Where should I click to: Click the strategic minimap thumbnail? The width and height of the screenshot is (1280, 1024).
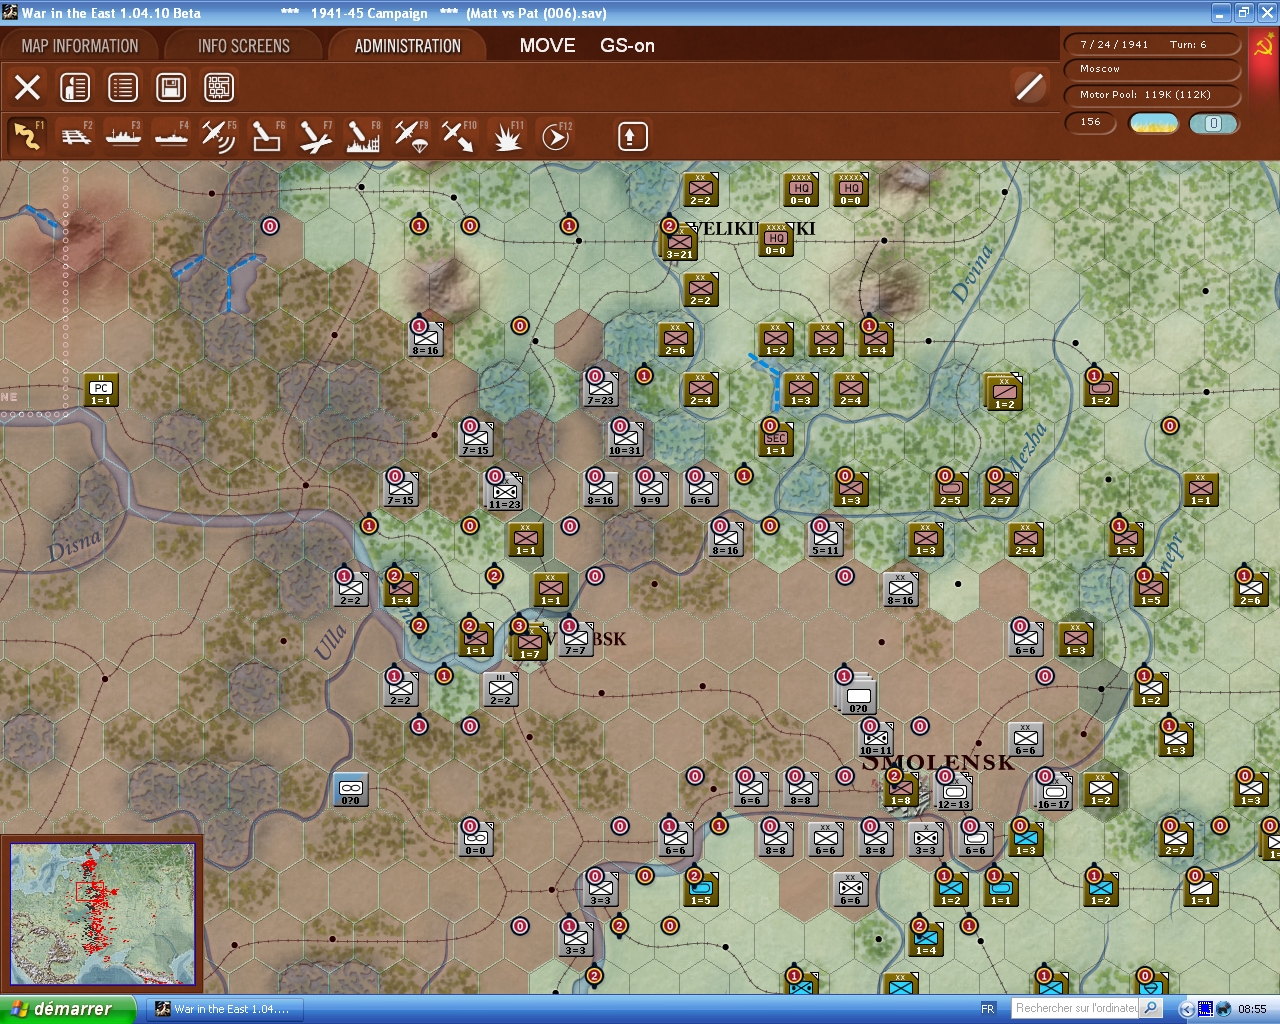coord(102,914)
